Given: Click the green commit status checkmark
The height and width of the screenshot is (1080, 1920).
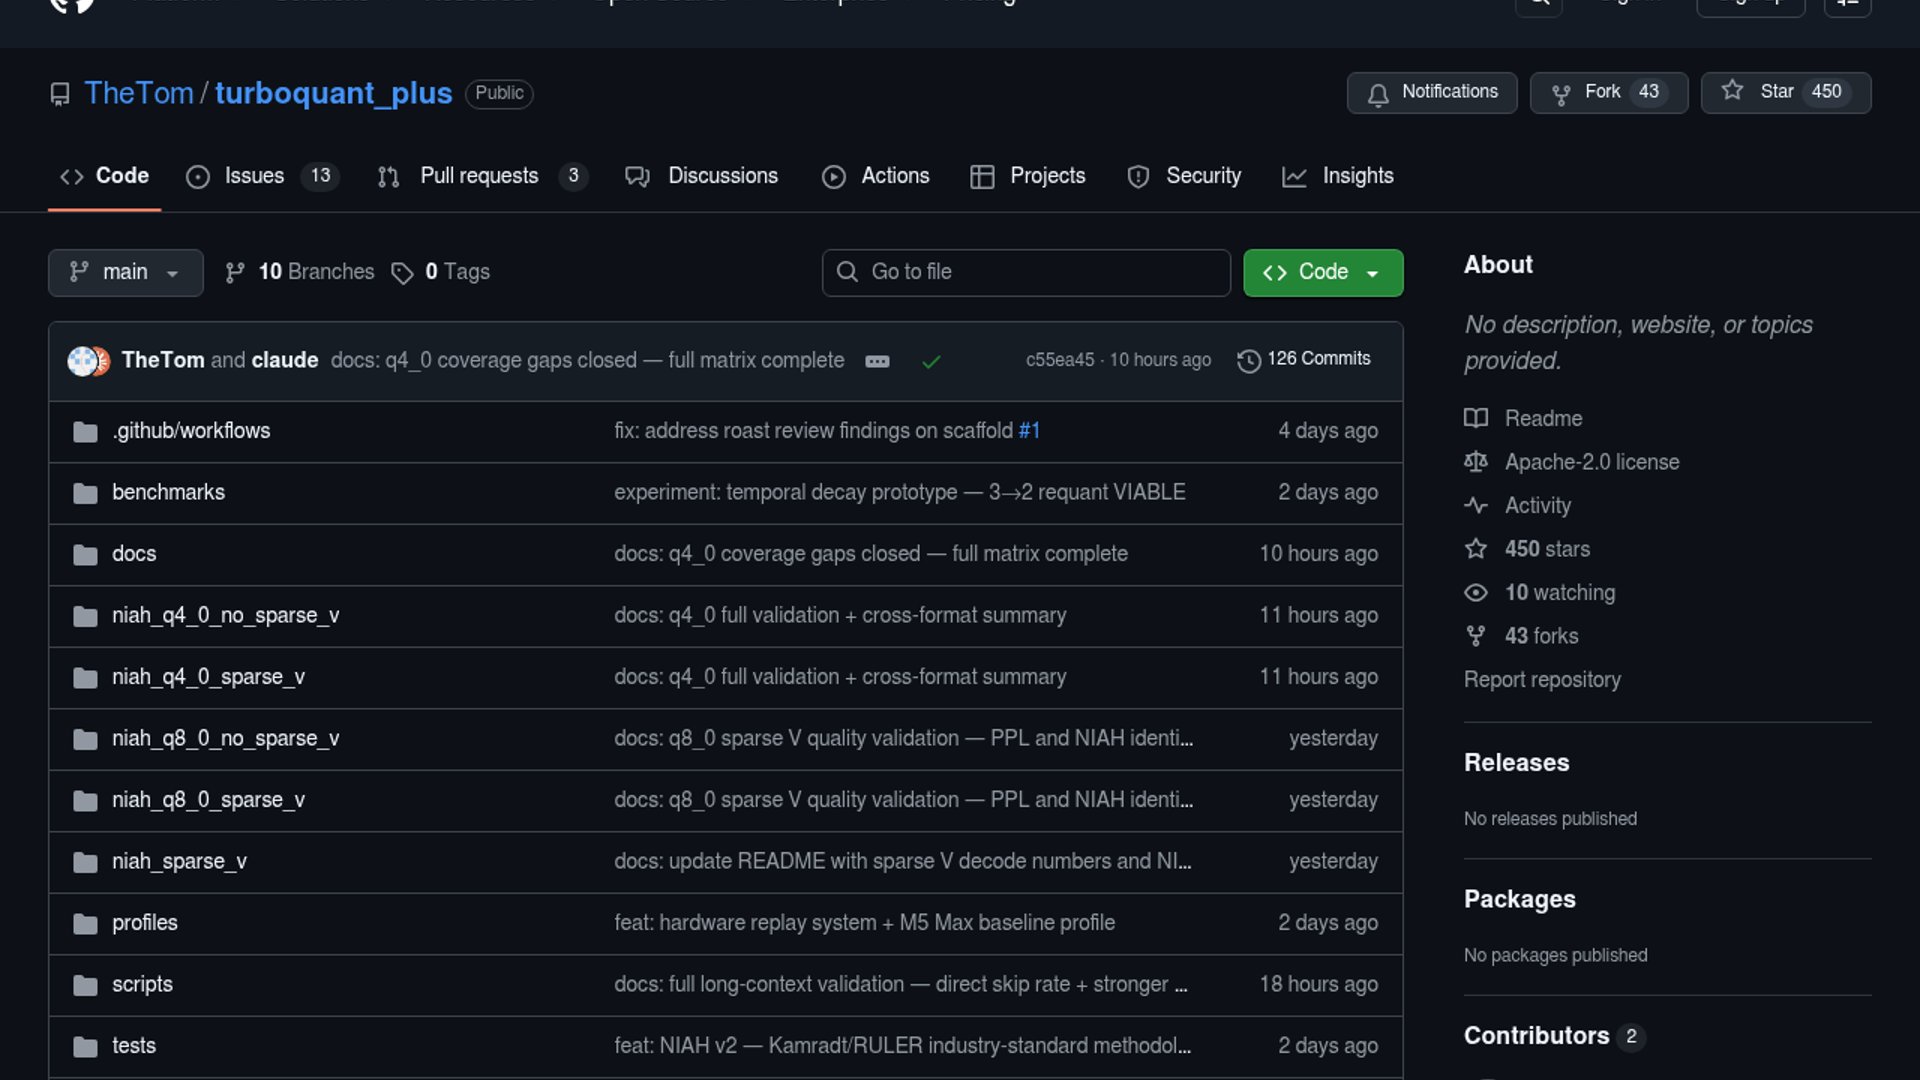Looking at the screenshot, I should (931, 361).
